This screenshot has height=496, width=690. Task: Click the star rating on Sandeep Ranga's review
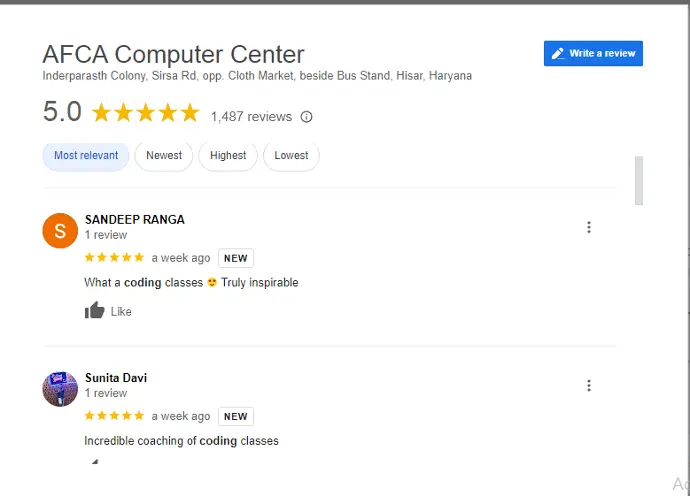pos(114,257)
